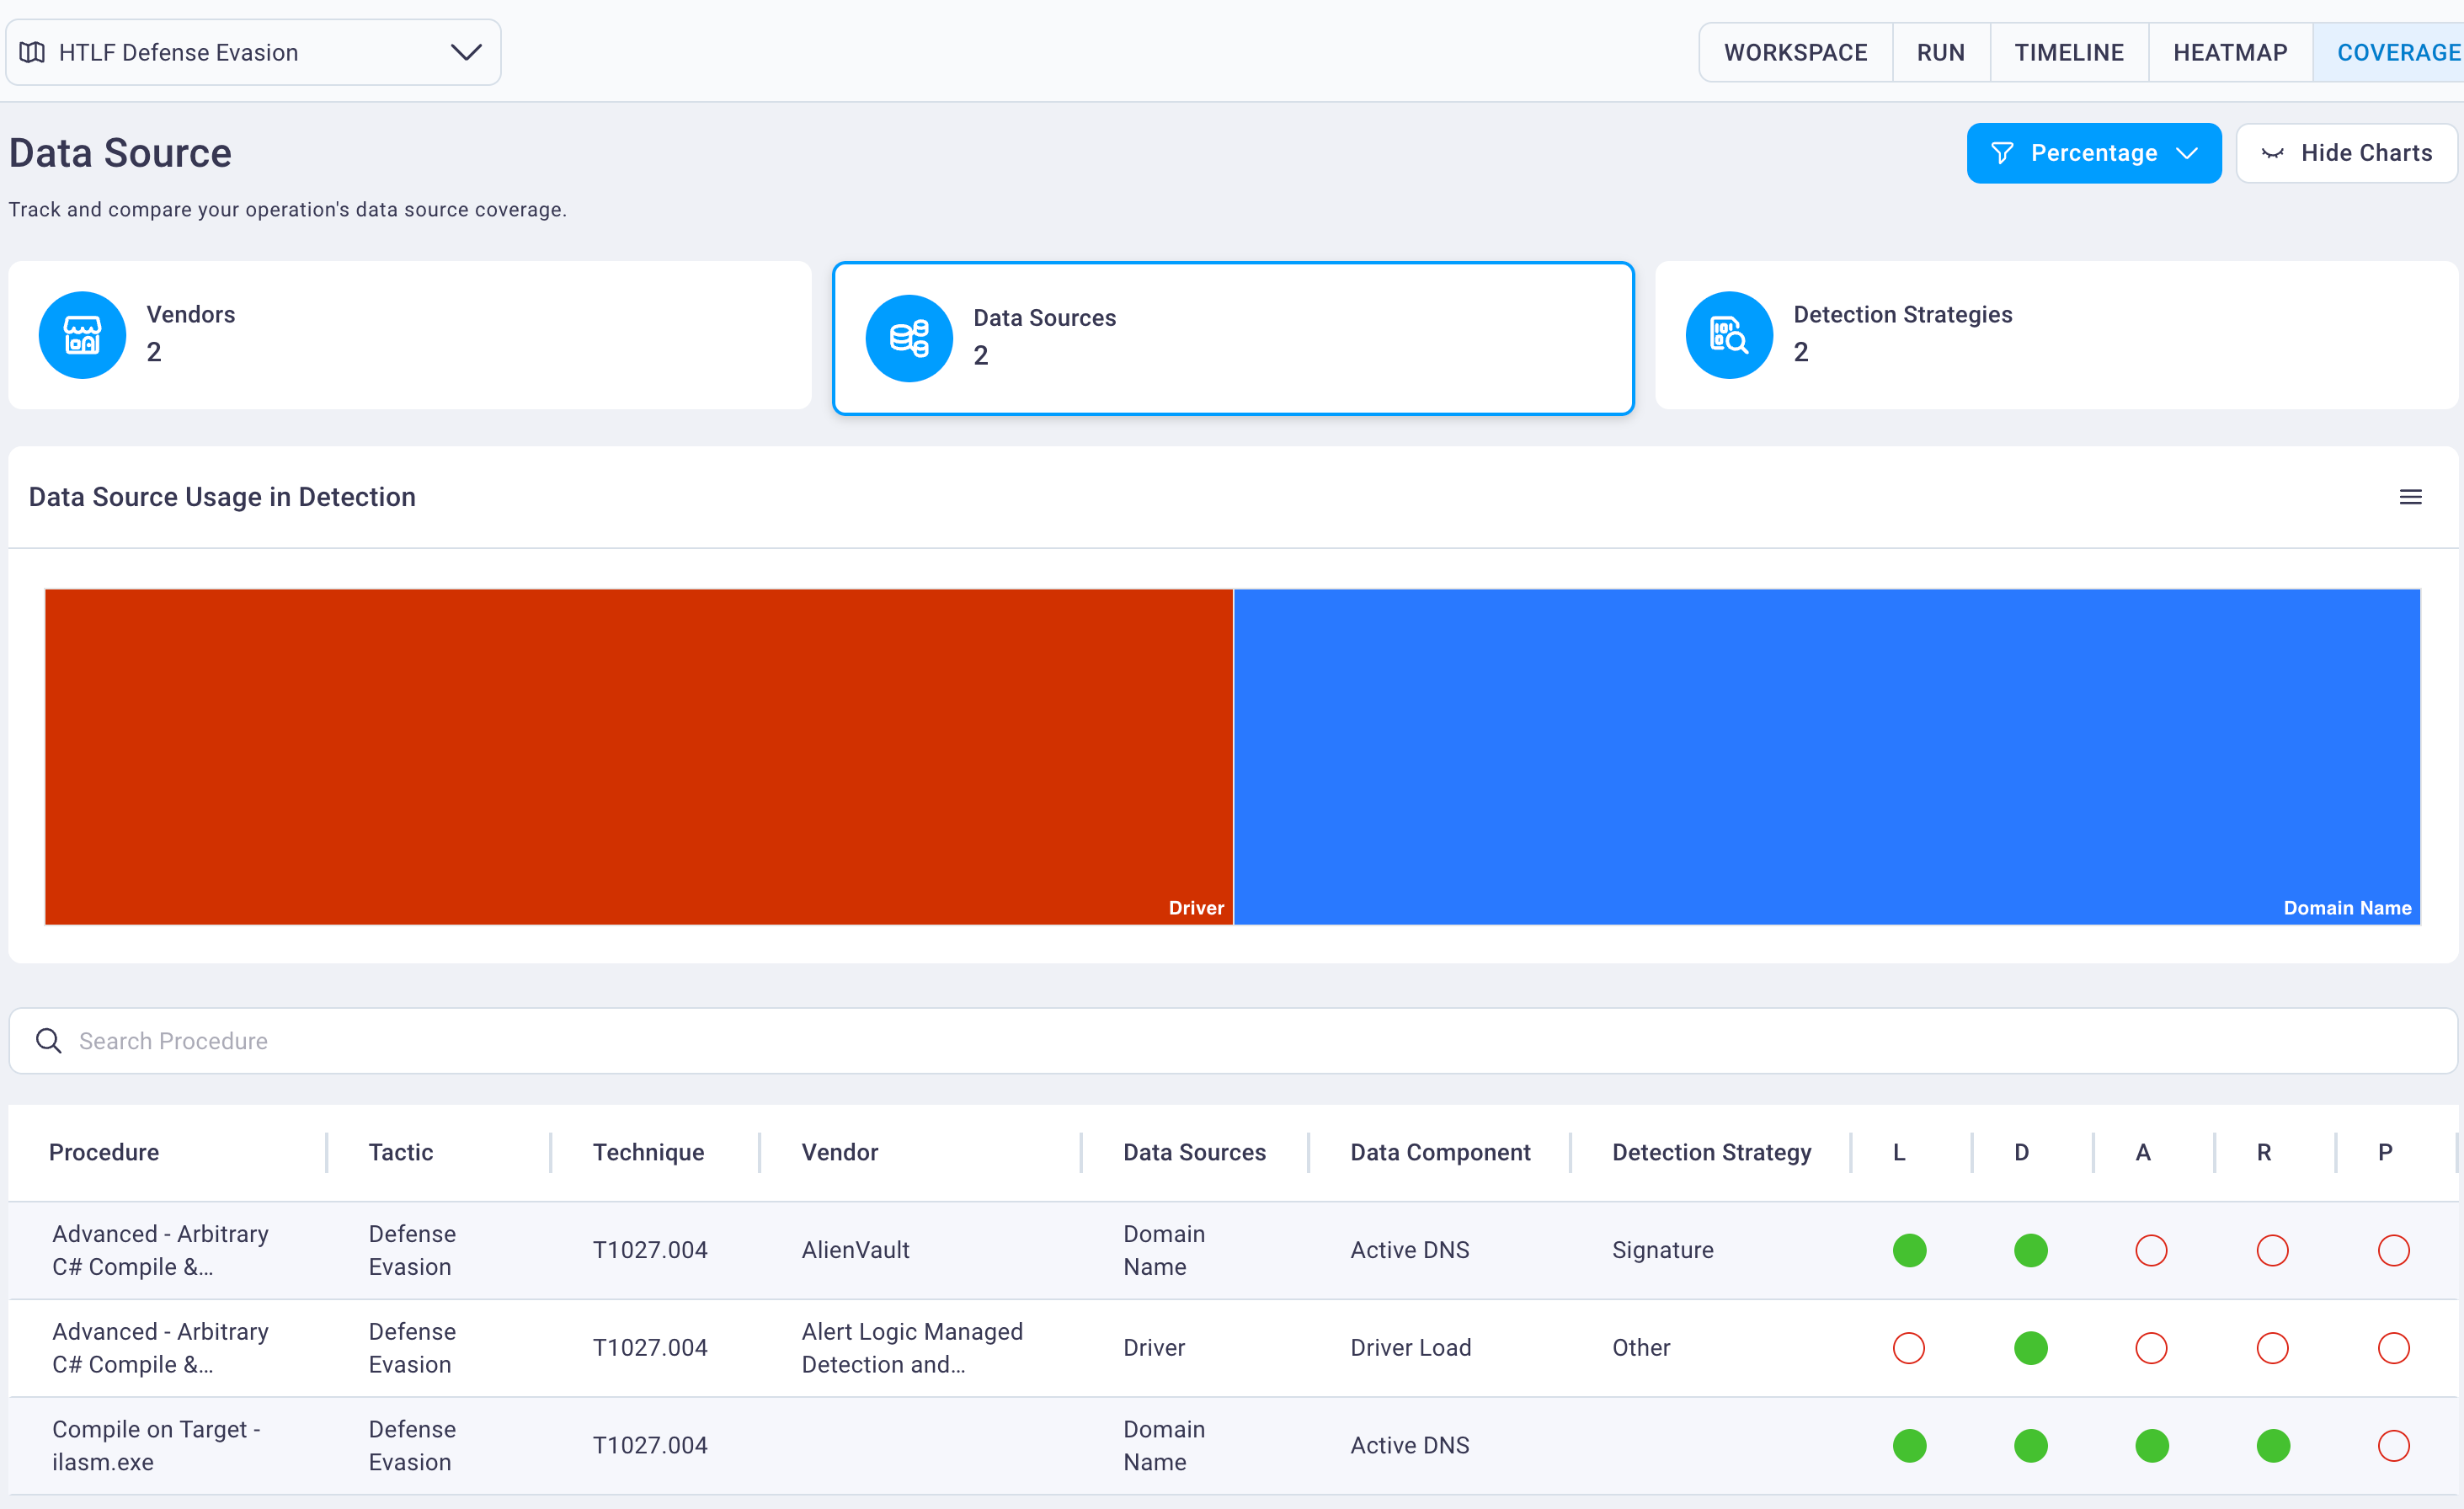Click green D status dot in AlienVault row
This screenshot has height=1509, width=2464.
tap(2030, 1250)
